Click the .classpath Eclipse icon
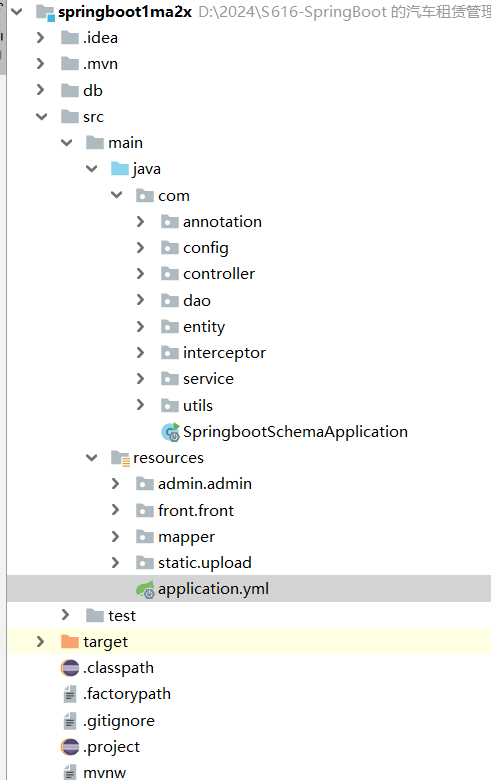The width and height of the screenshot is (491, 780). (x=70, y=668)
